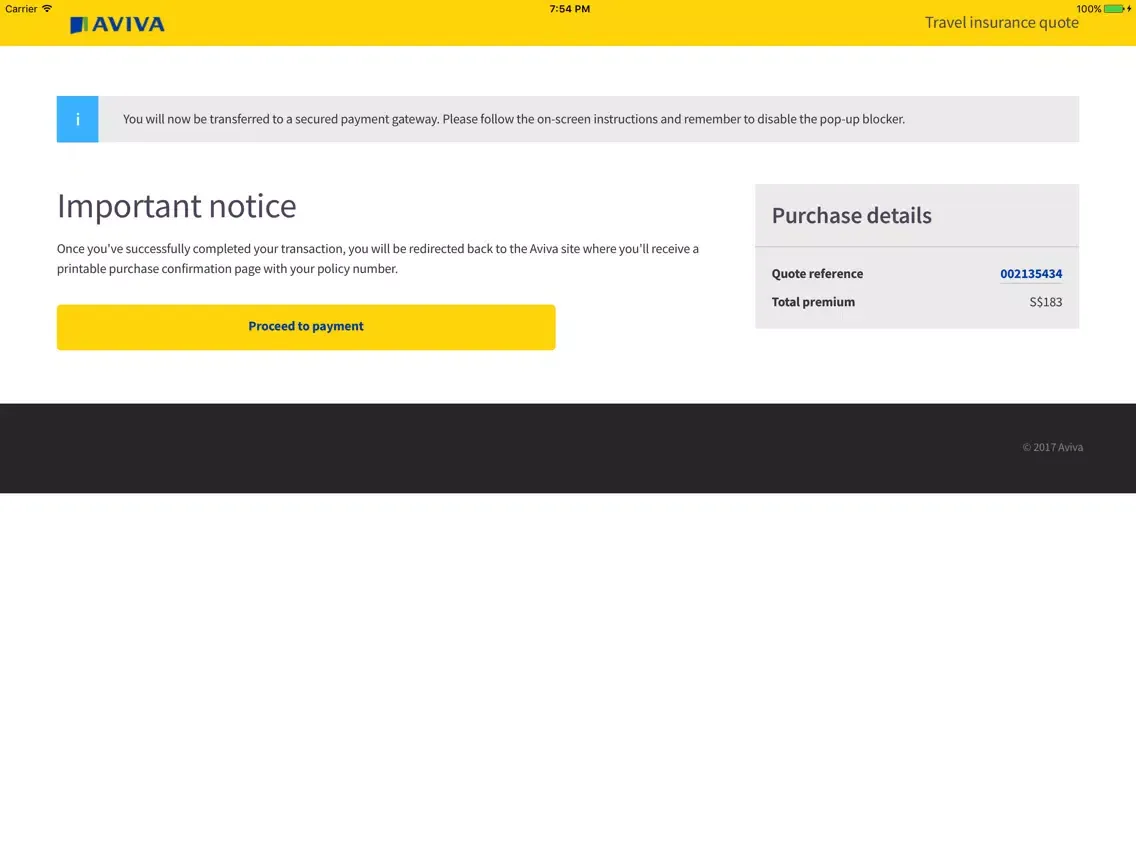The image size is (1136, 852).
Task: Tap the 7:54 PM clock in status bar
Action: [569, 9]
